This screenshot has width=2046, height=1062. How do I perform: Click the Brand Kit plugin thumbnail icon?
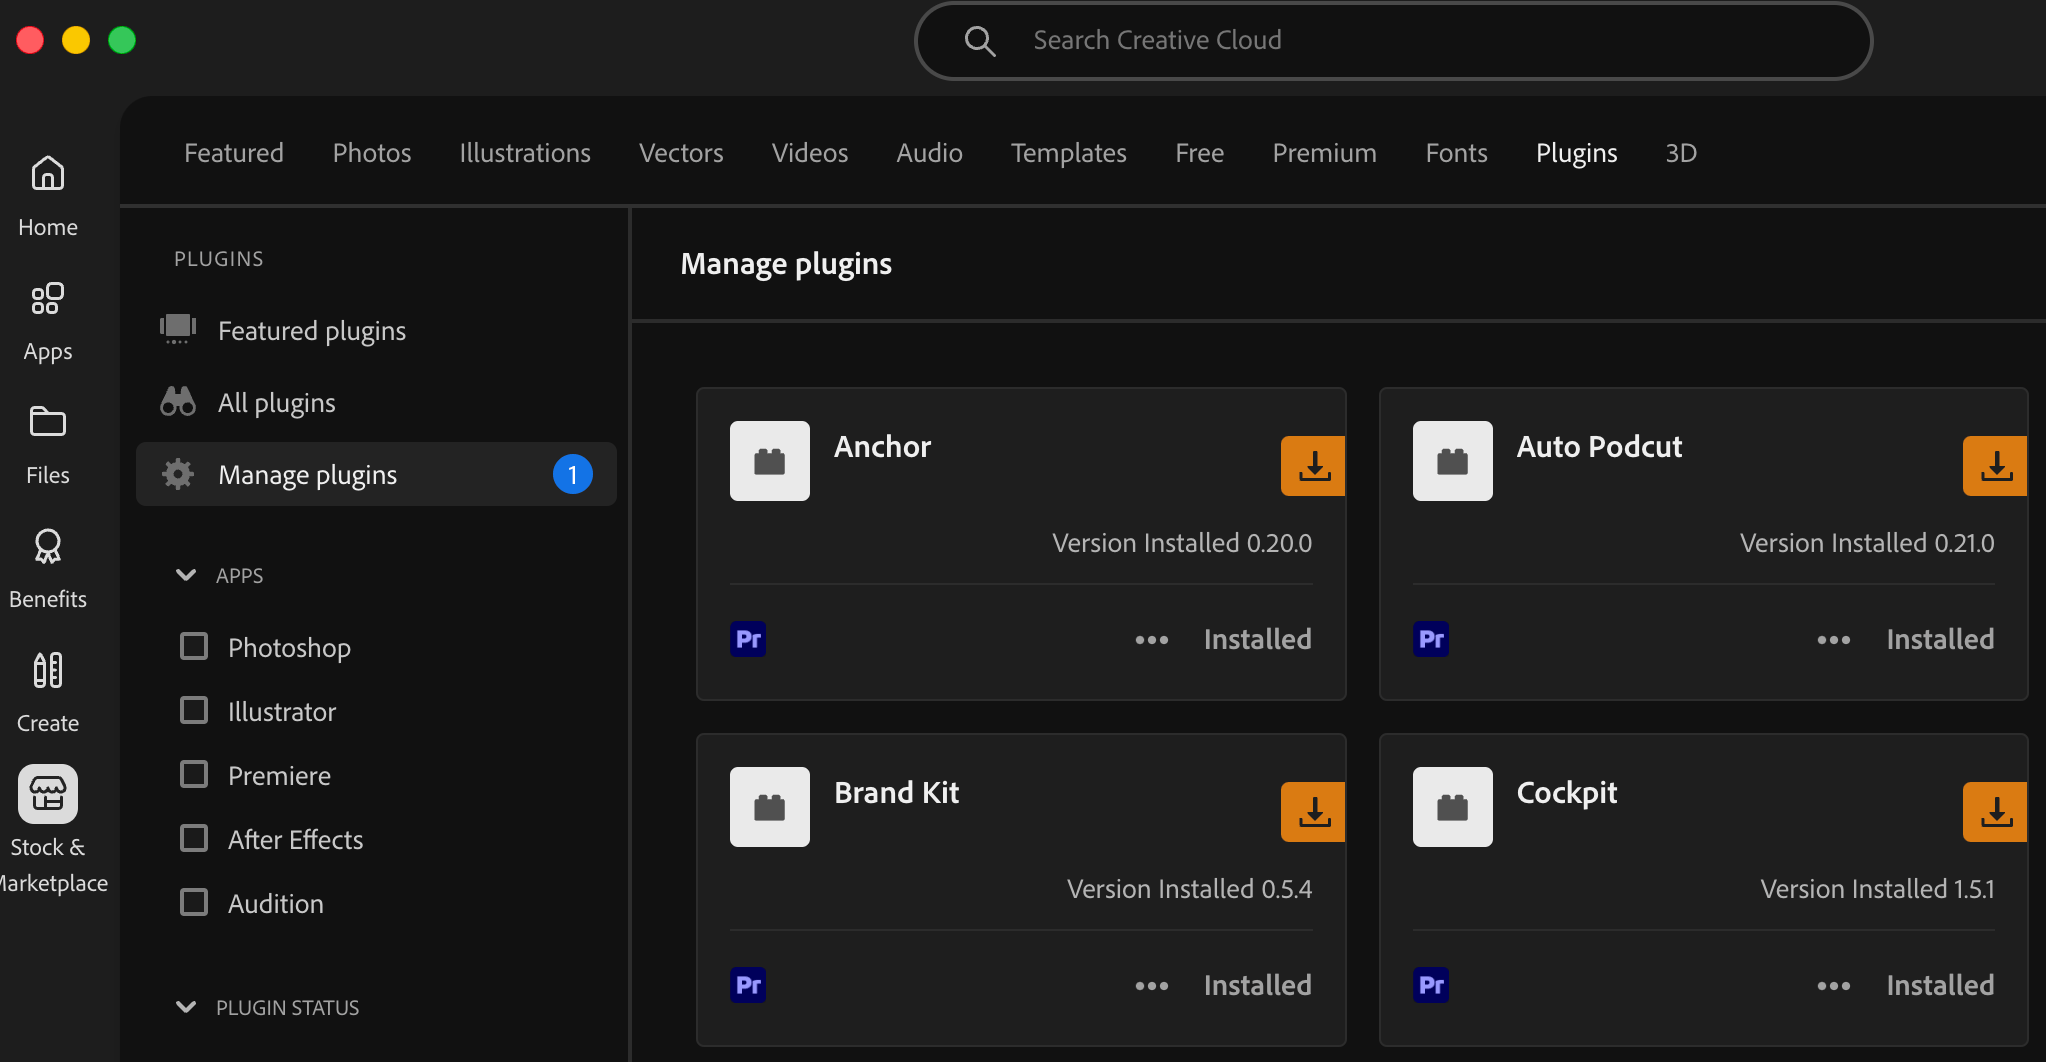[x=770, y=807]
